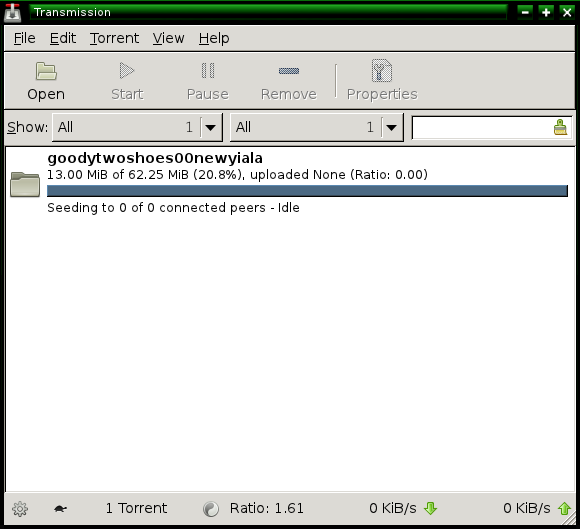Open the View menu
Image resolution: width=580 pixels, height=529 pixels.
(x=168, y=38)
